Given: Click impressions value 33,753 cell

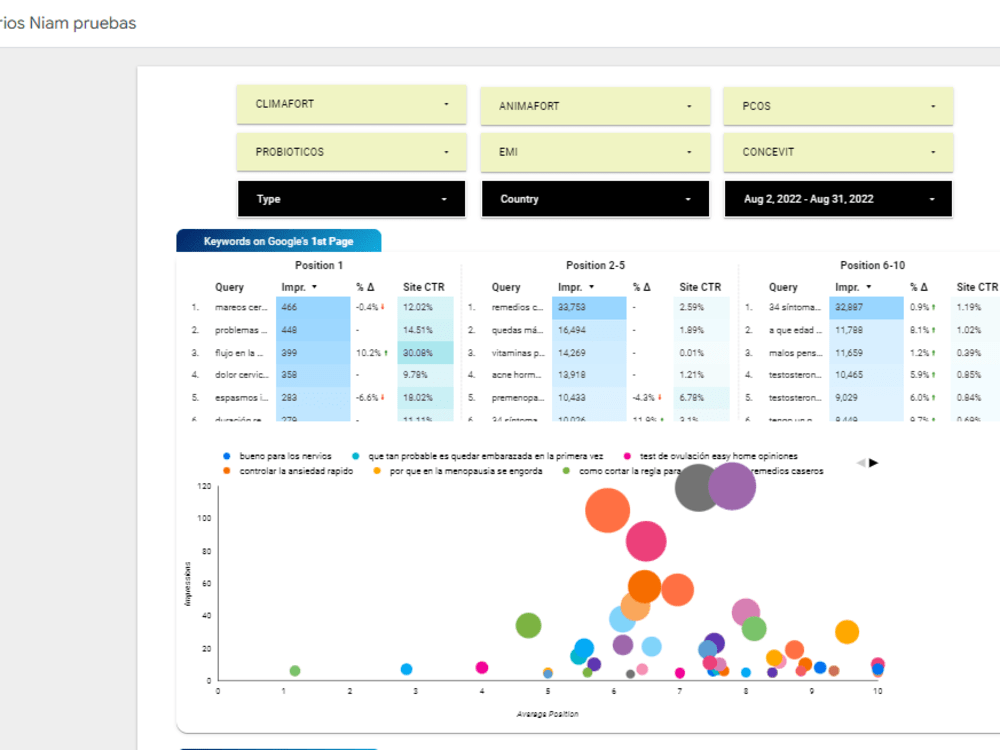Looking at the screenshot, I should tap(589, 307).
